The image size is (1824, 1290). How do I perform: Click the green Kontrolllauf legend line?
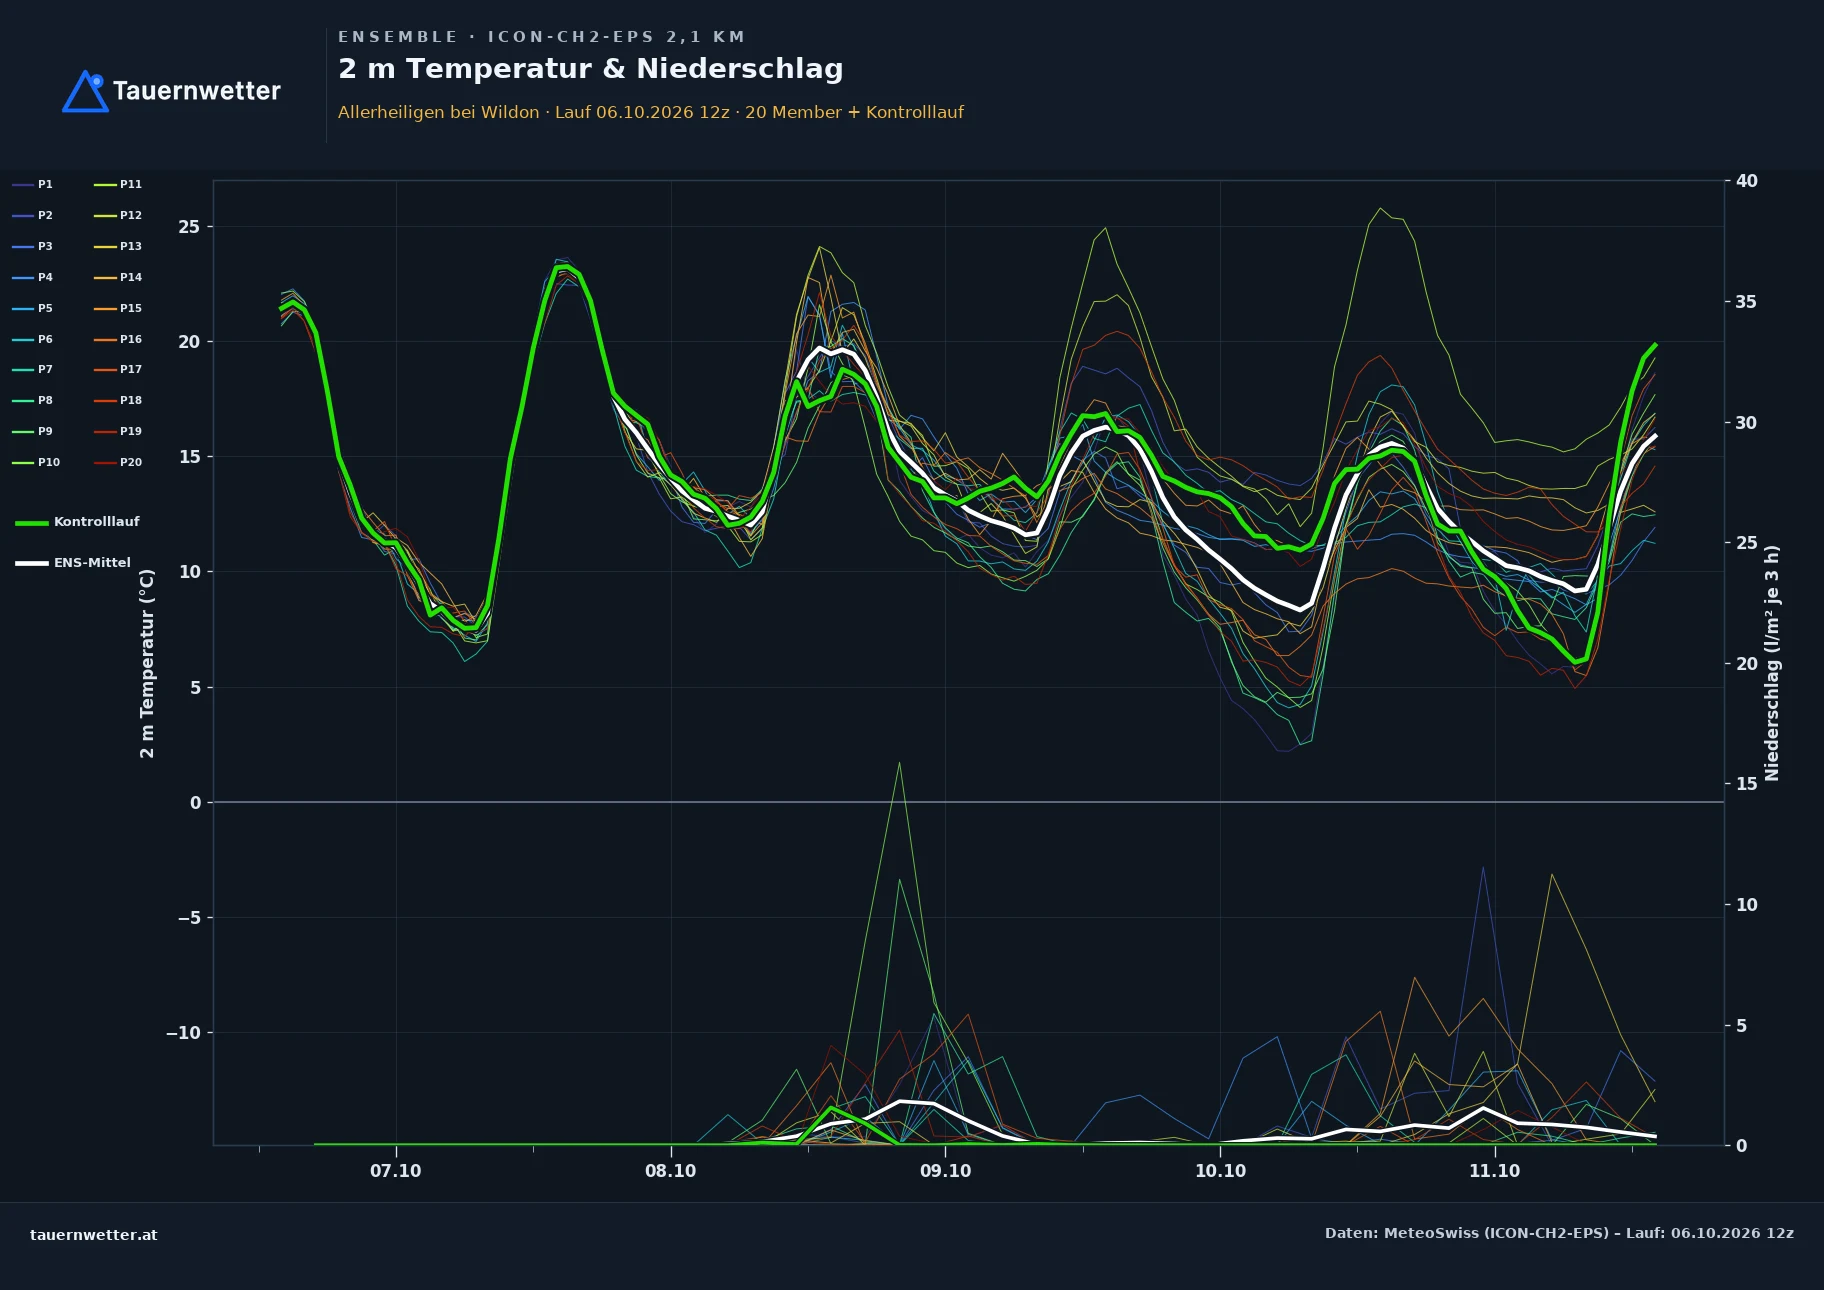32,522
